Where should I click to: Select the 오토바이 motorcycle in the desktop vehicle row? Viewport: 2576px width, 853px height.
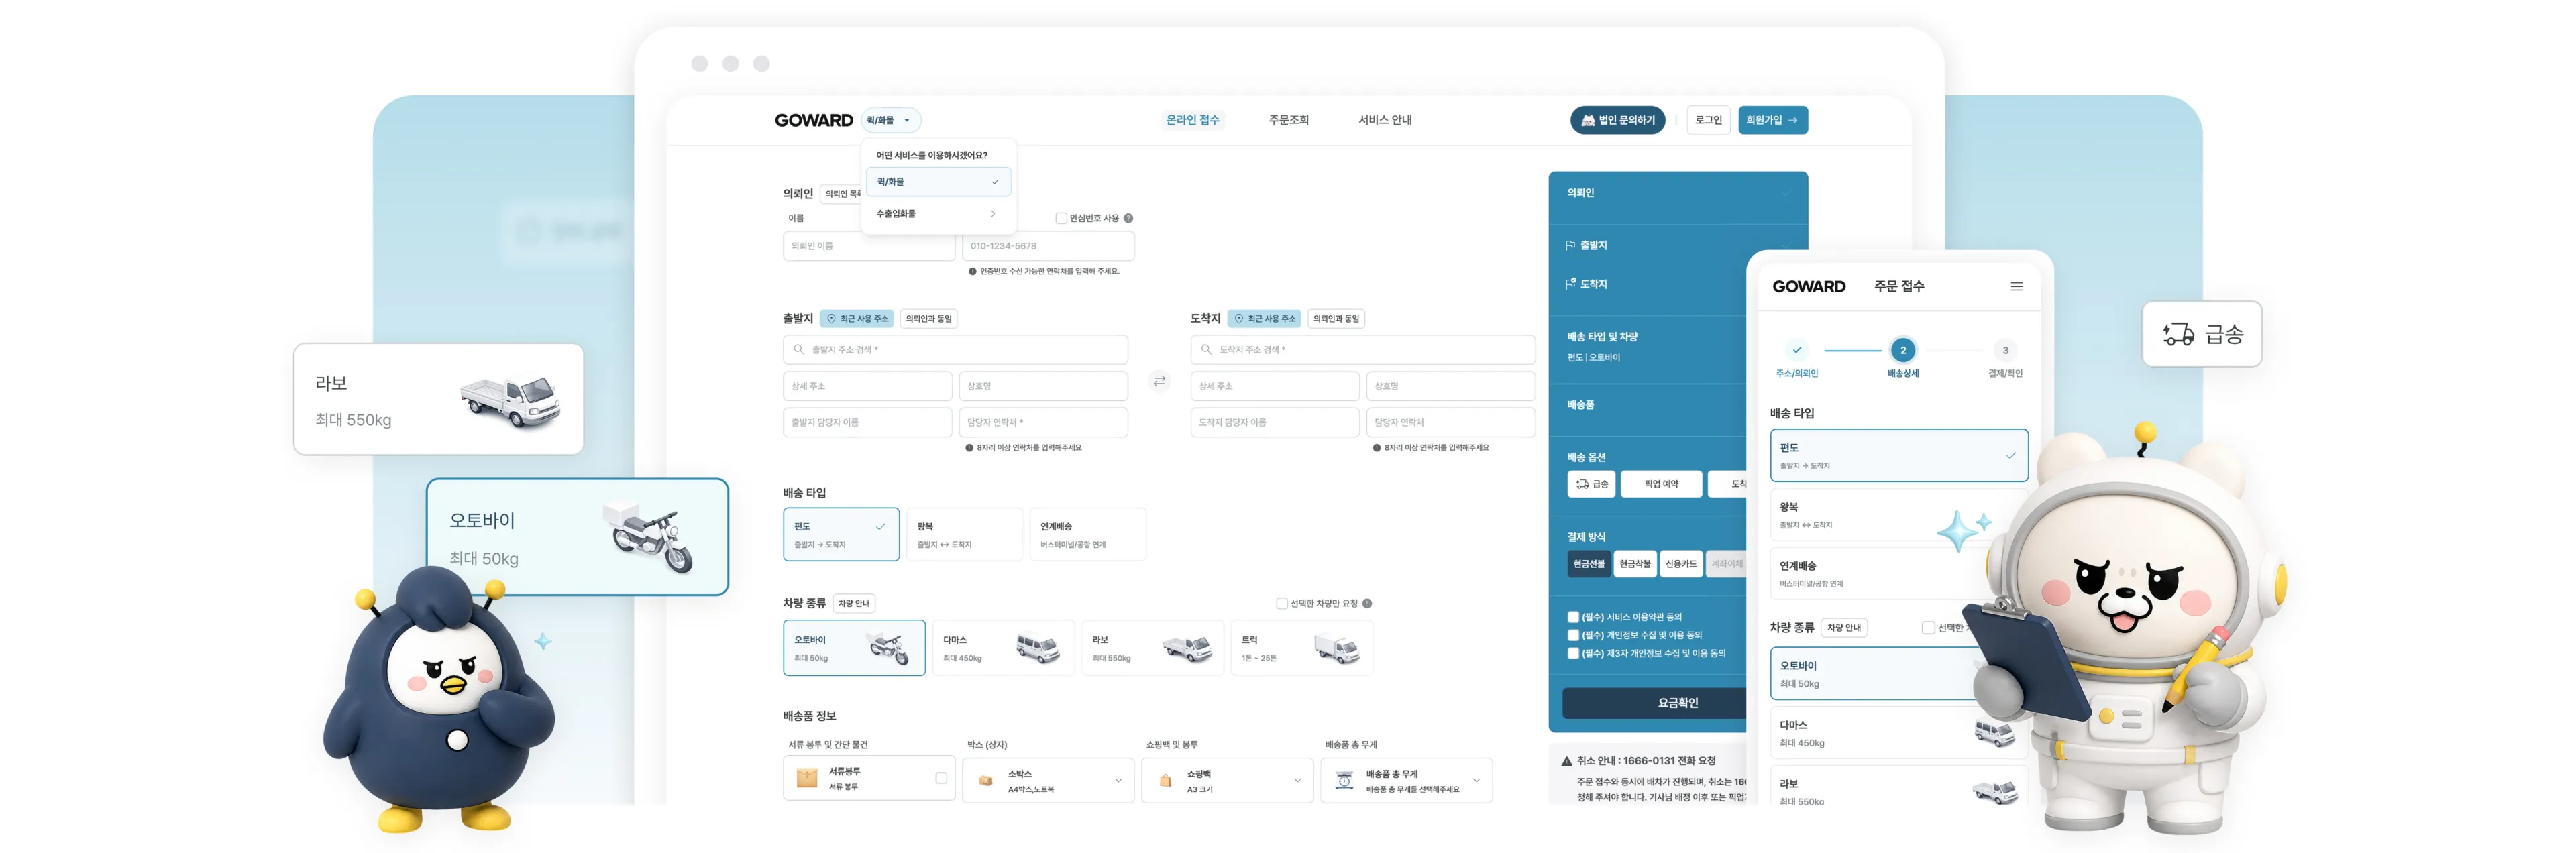(x=854, y=648)
